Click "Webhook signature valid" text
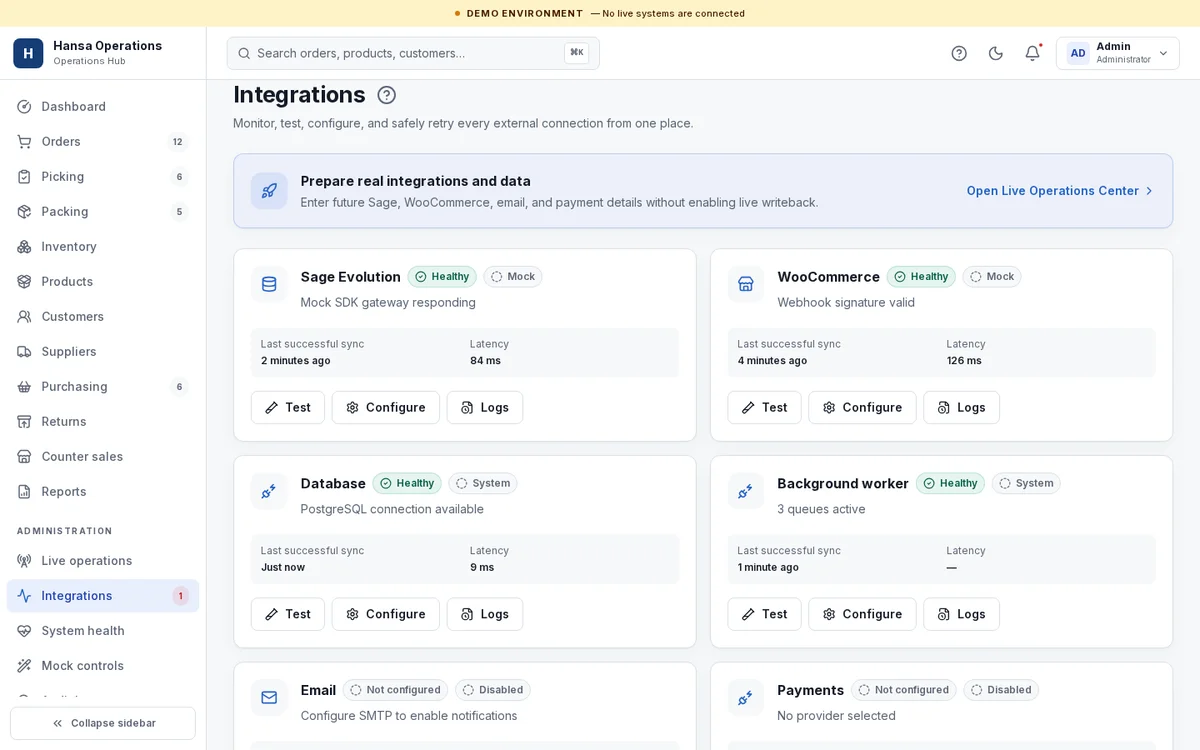This screenshot has height=750, width=1200. [x=846, y=303]
